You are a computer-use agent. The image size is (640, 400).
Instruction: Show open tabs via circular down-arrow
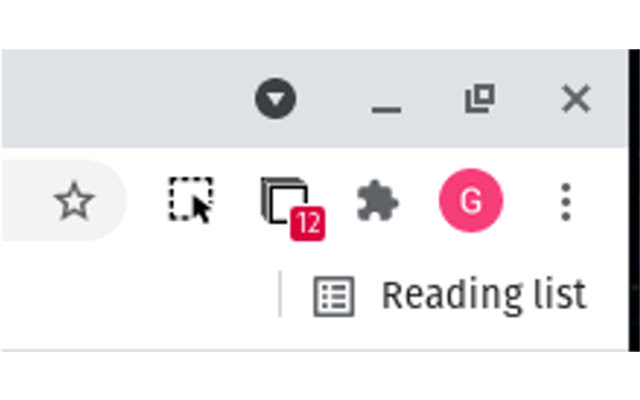pos(276,98)
